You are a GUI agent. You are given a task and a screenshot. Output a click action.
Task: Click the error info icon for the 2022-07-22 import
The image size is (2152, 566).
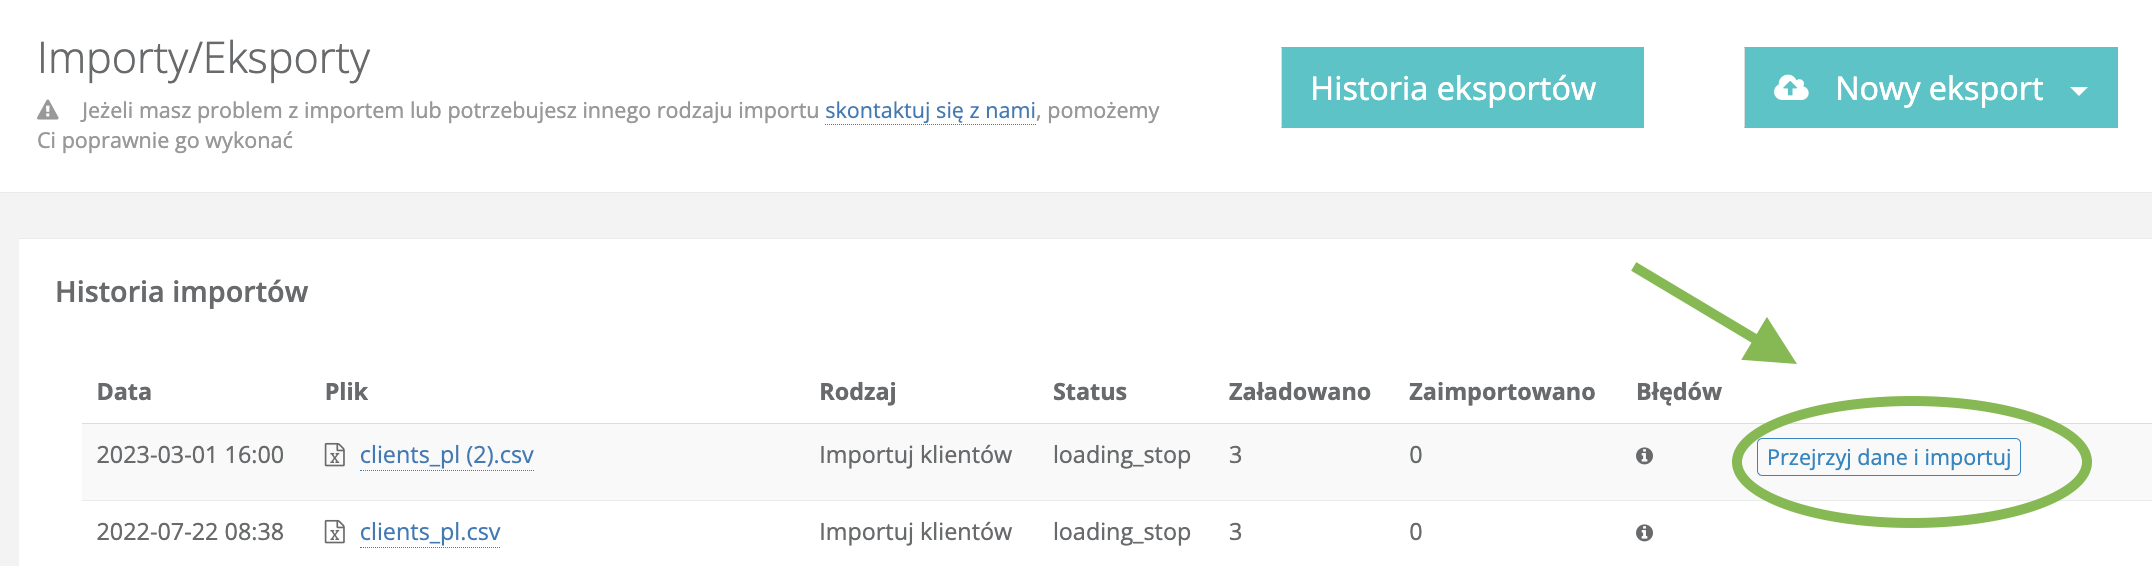tap(1644, 533)
